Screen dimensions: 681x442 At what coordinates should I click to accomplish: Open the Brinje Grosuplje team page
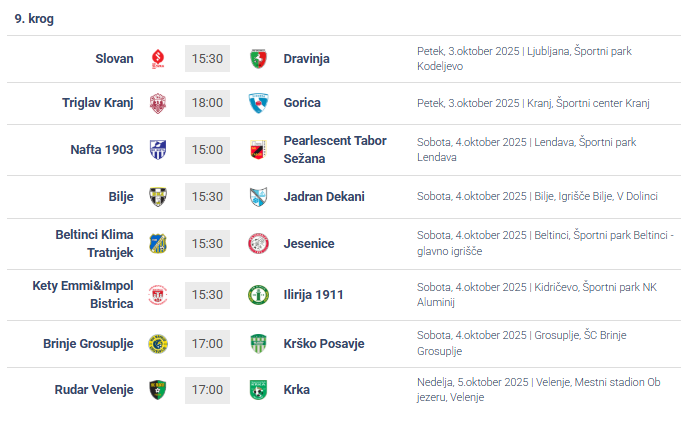[88, 343]
